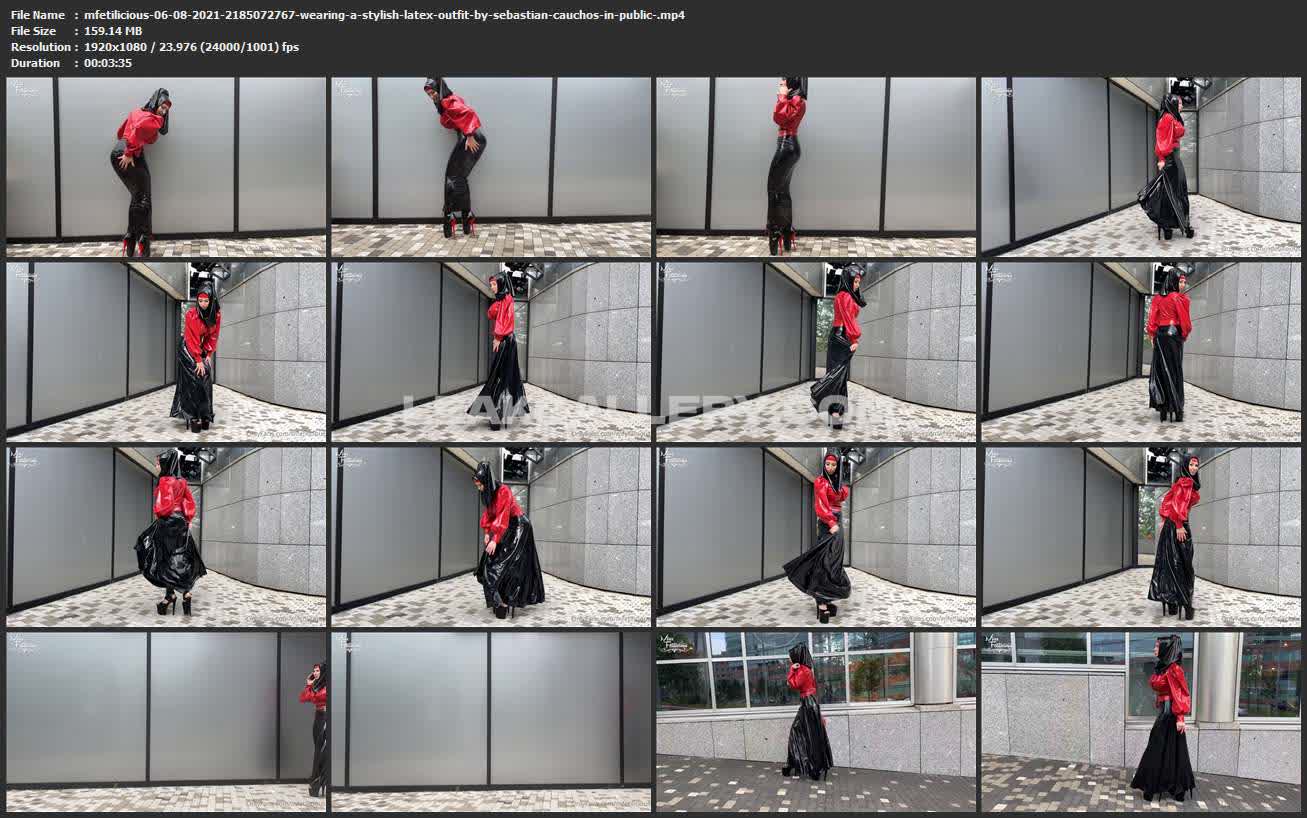The width and height of the screenshot is (1307, 818).
Task: Click the last thumbnail in the top row
Action: (1141, 167)
